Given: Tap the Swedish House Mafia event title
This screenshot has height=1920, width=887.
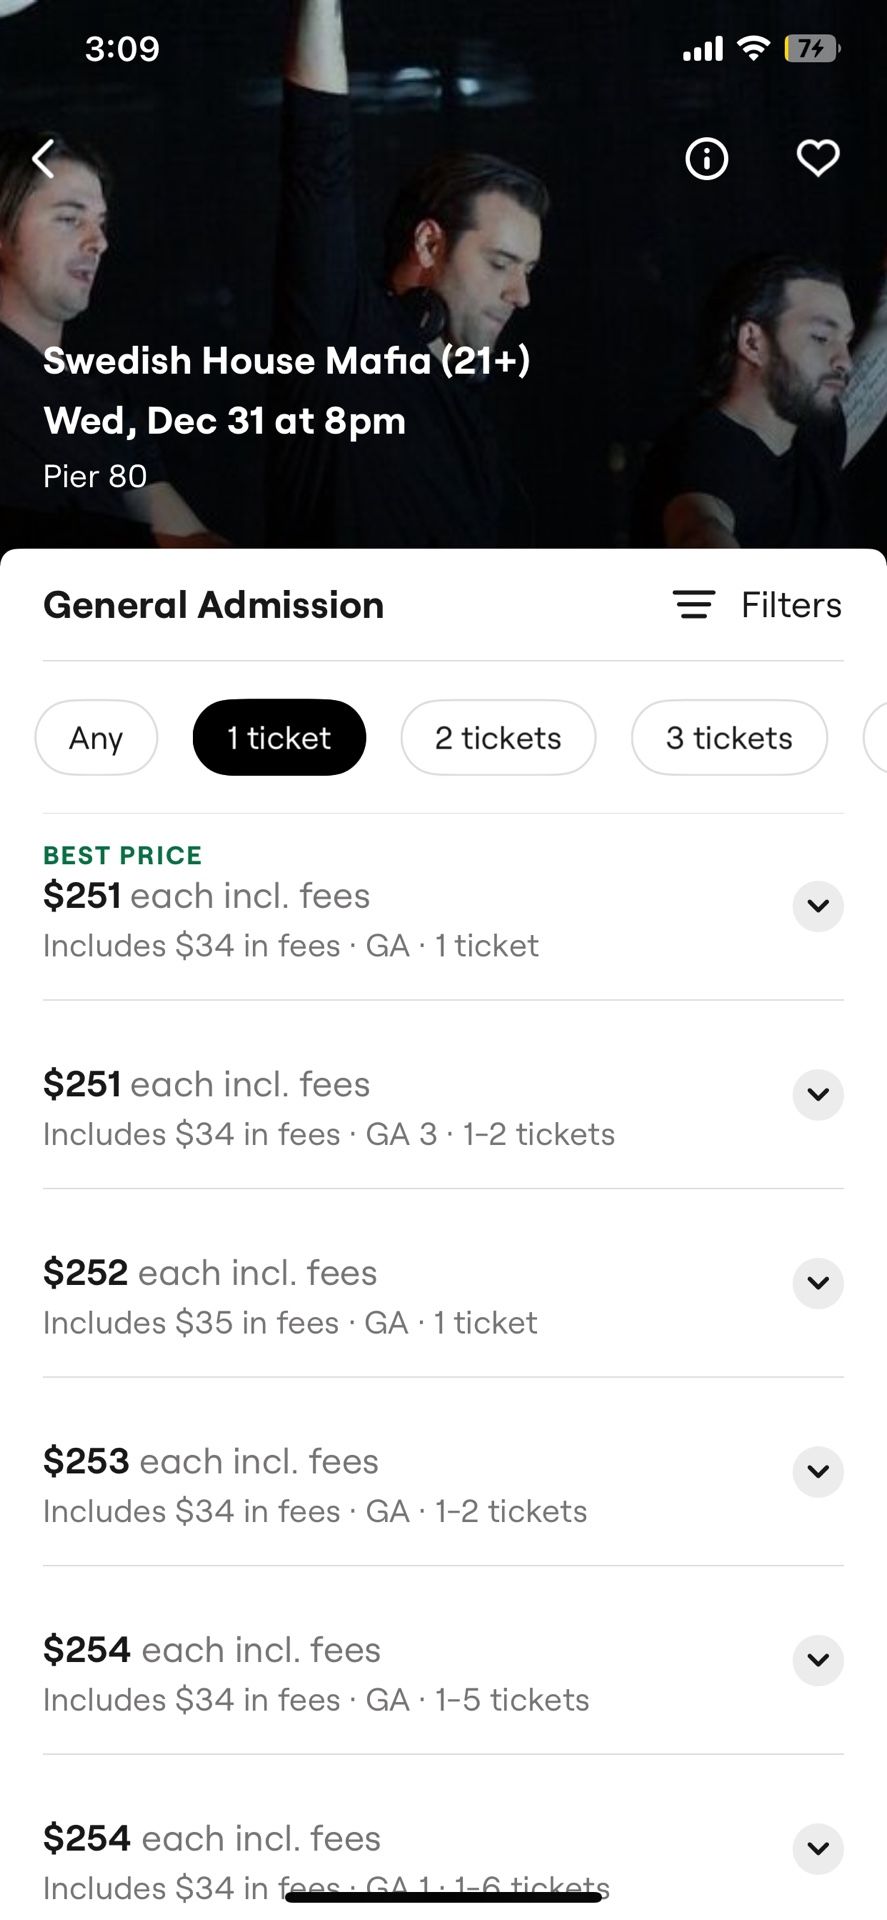Looking at the screenshot, I should 286,360.
